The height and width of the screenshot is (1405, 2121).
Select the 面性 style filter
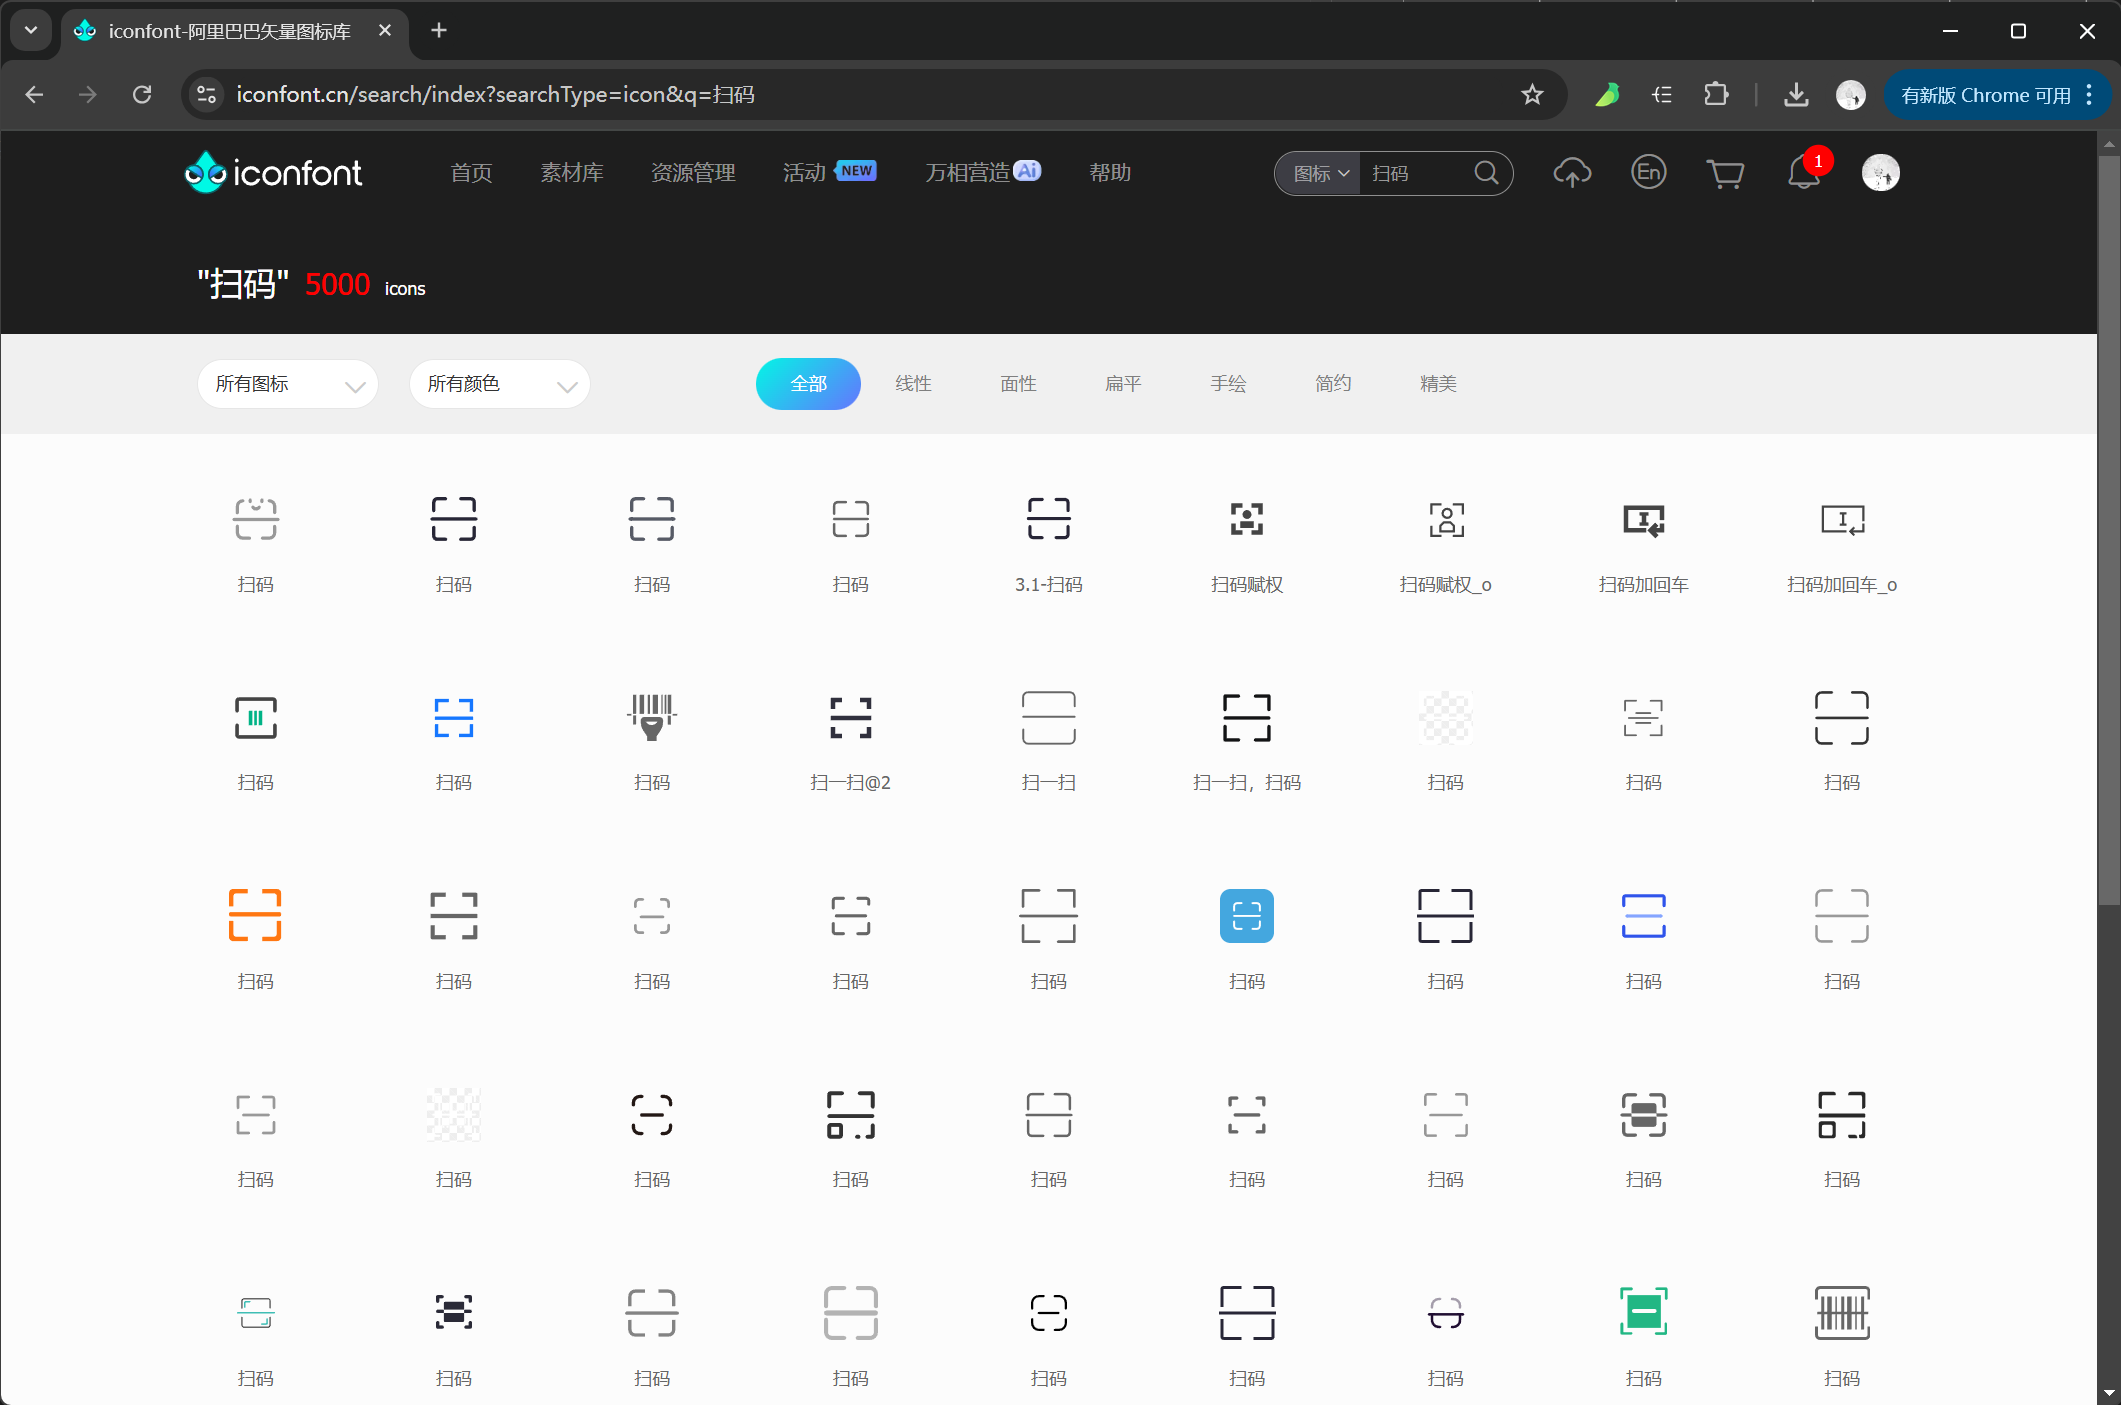coord(1018,384)
